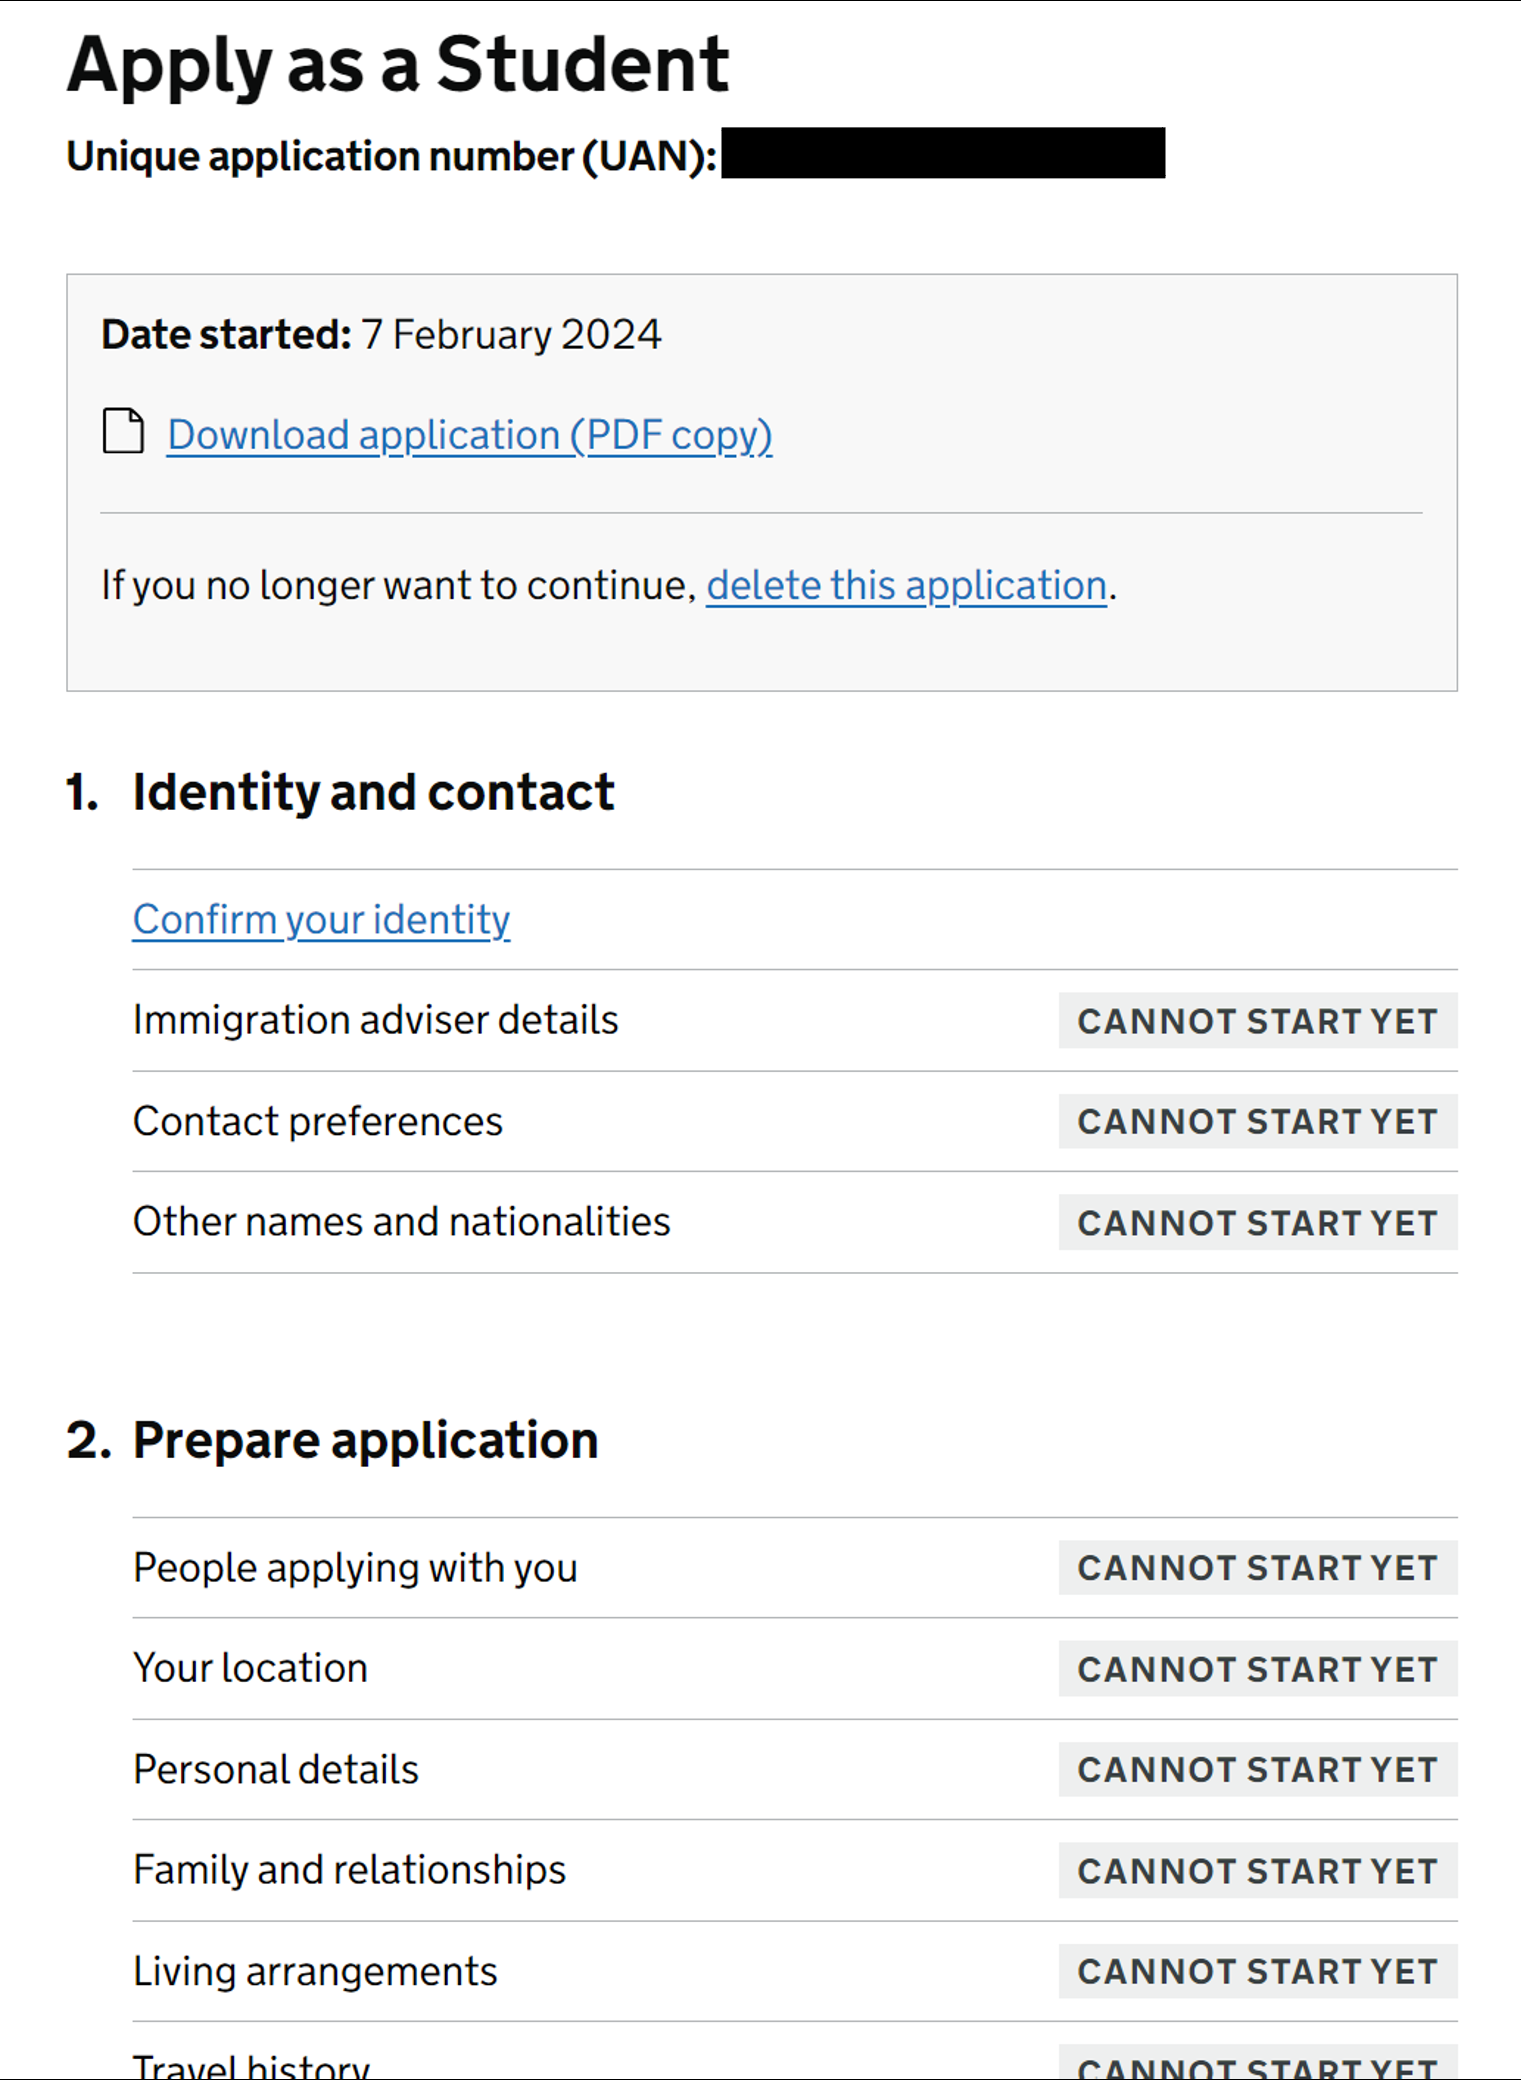Click status tag for People applying with you
This screenshot has width=1521, height=2080.
pyautogui.click(x=1257, y=1568)
